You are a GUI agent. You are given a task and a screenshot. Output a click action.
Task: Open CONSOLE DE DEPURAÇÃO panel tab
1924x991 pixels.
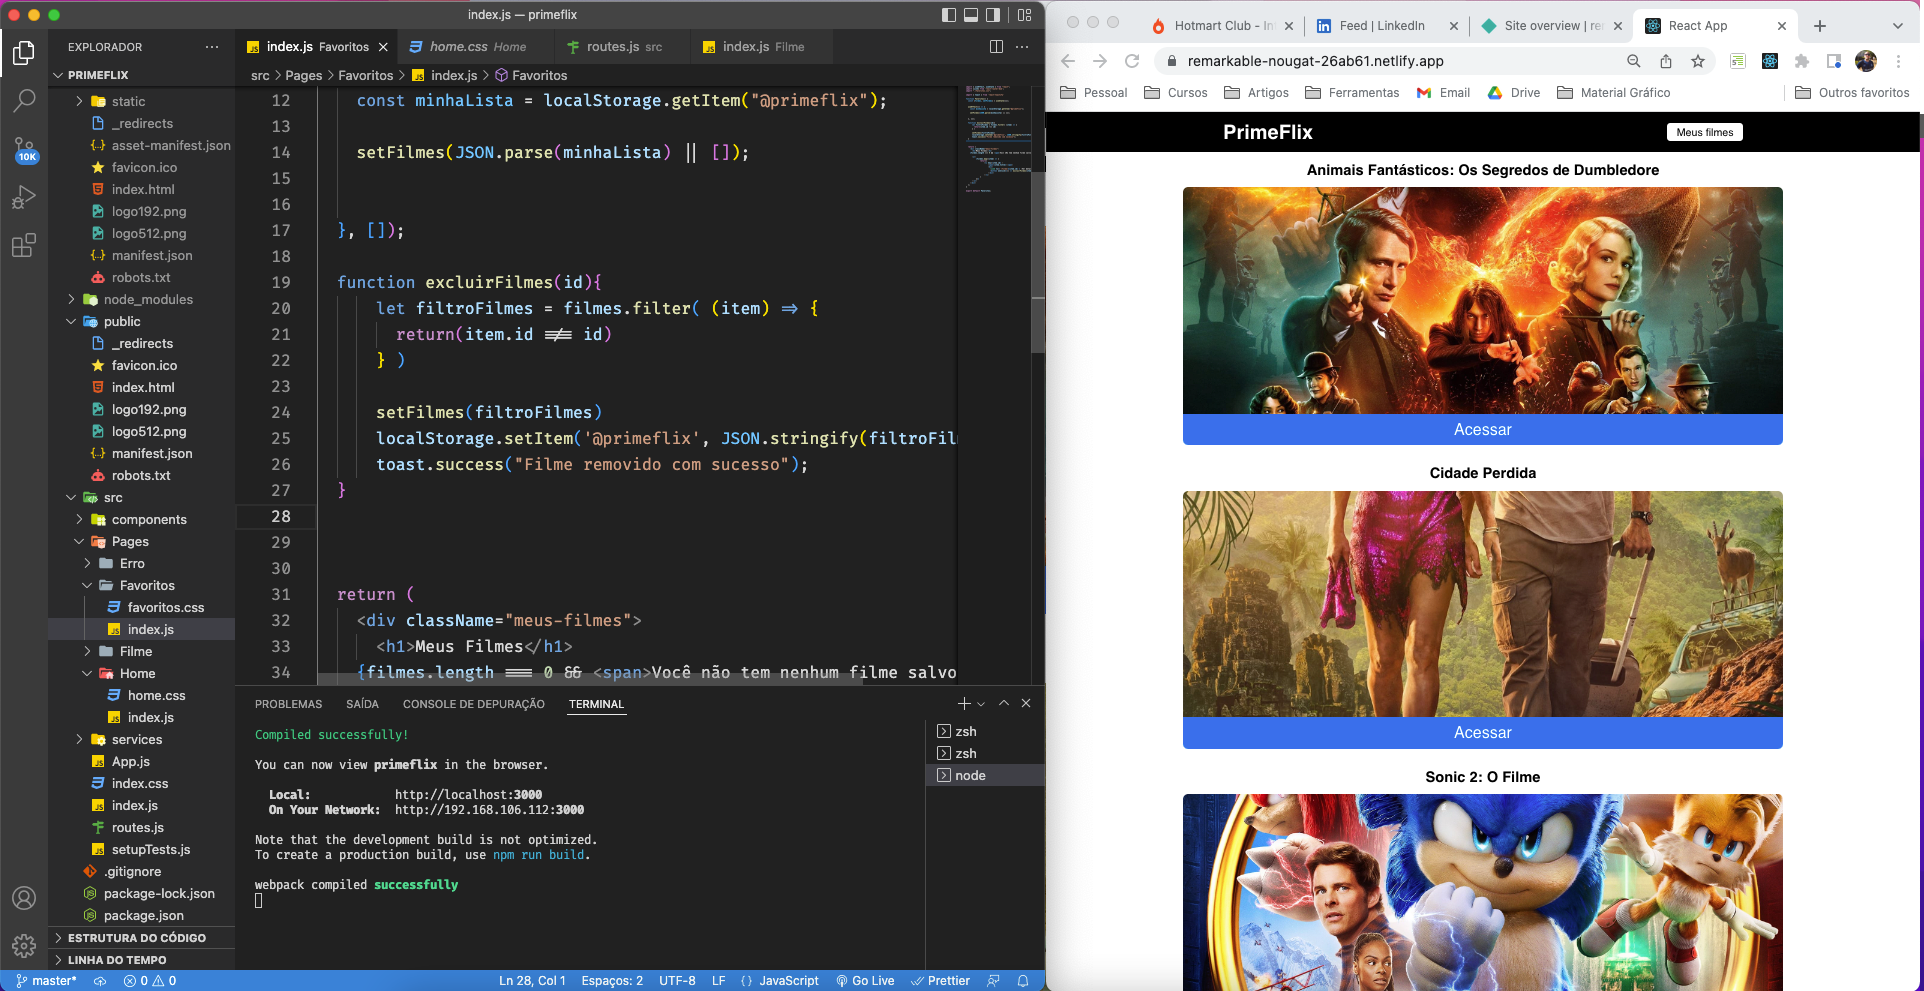pos(474,704)
